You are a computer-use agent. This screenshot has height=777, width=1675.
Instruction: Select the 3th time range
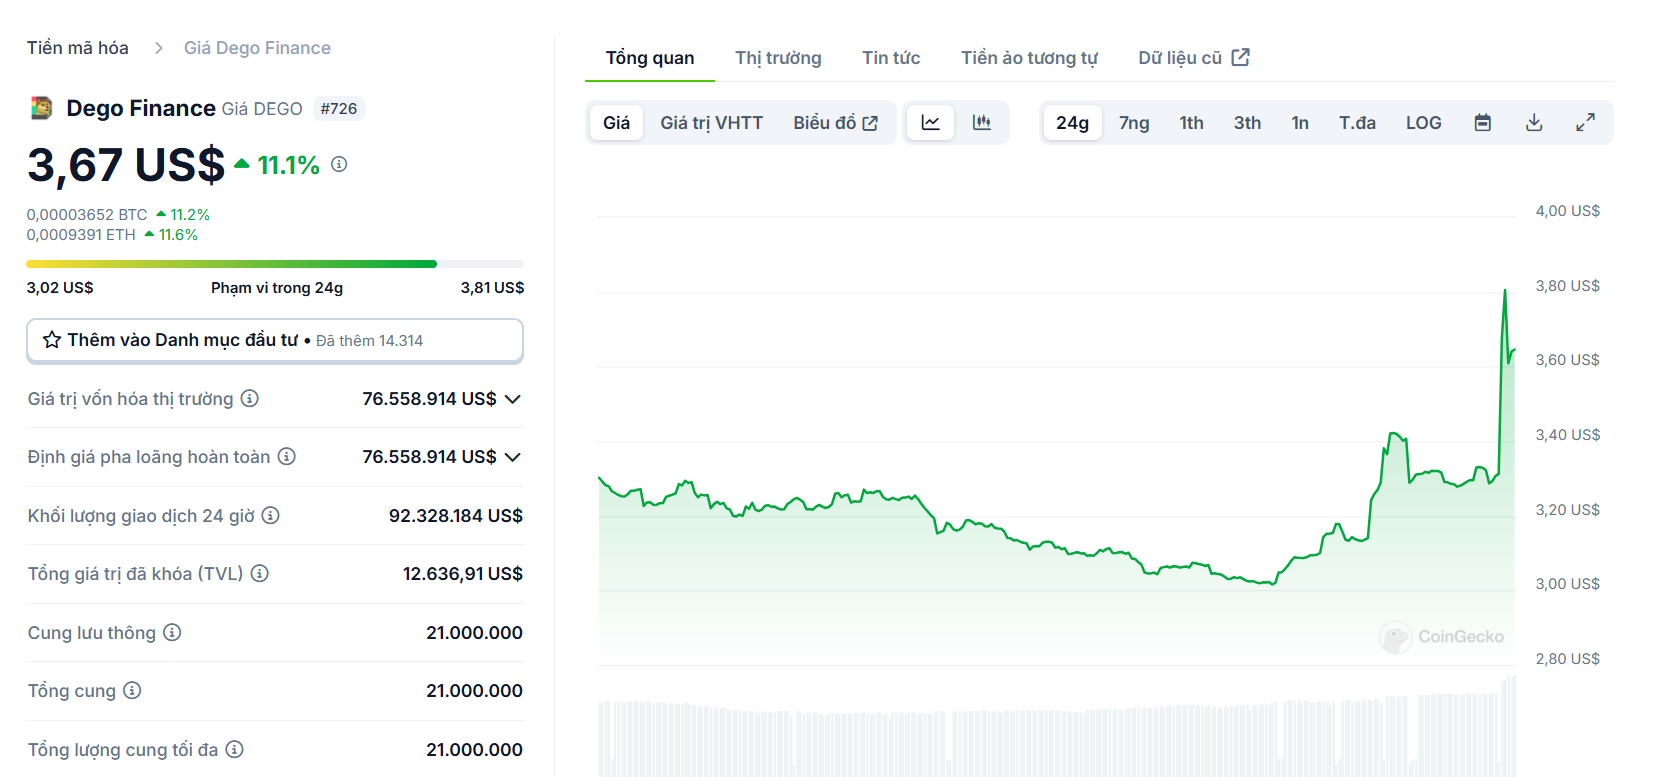pos(1247,123)
